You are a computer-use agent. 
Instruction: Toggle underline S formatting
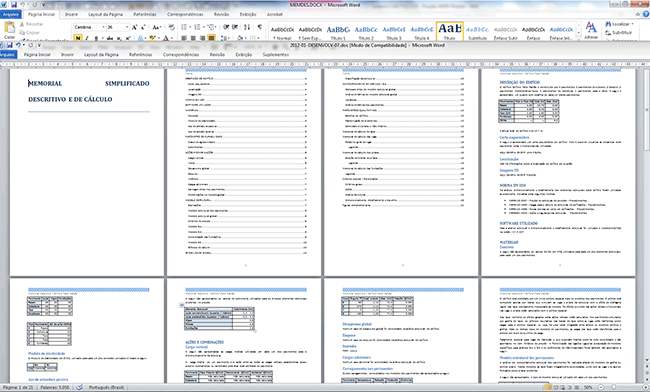(x=96, y=38)
